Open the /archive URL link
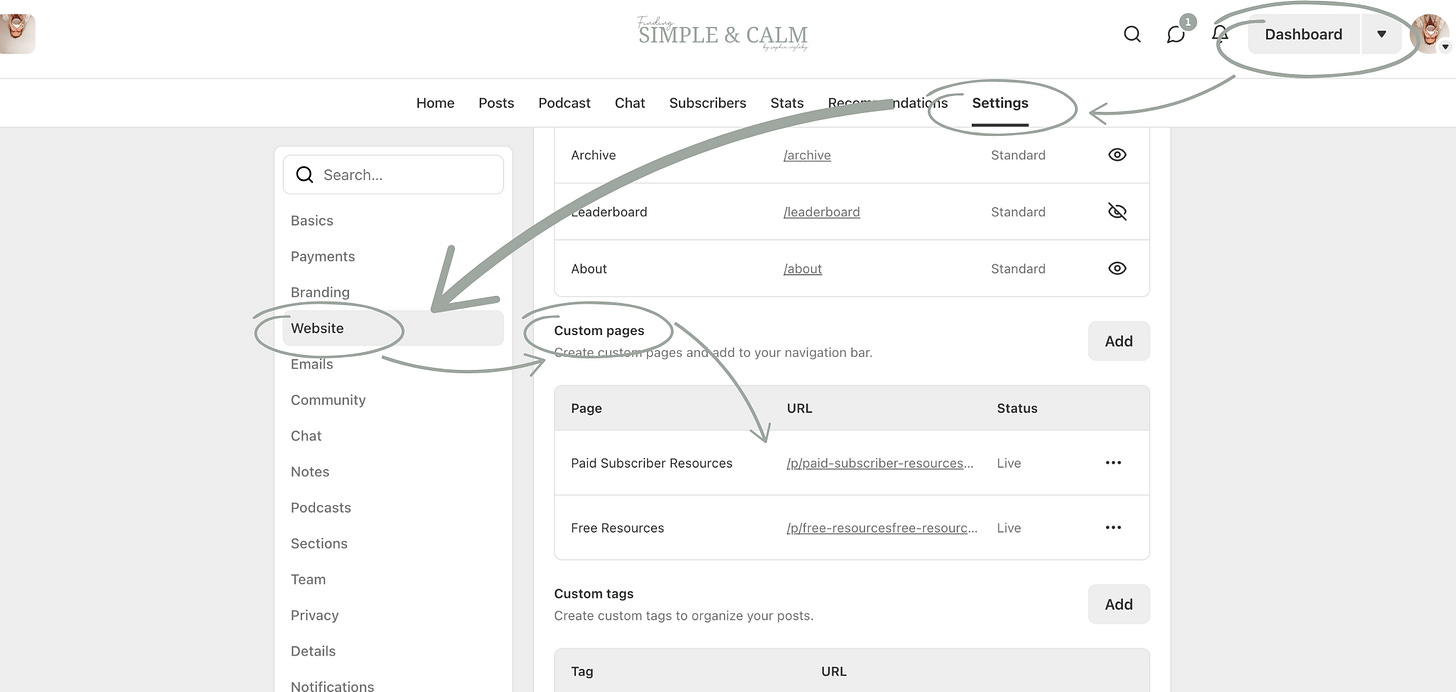The width and height of the screenshot is (1456, 692). tap(806, 154)
